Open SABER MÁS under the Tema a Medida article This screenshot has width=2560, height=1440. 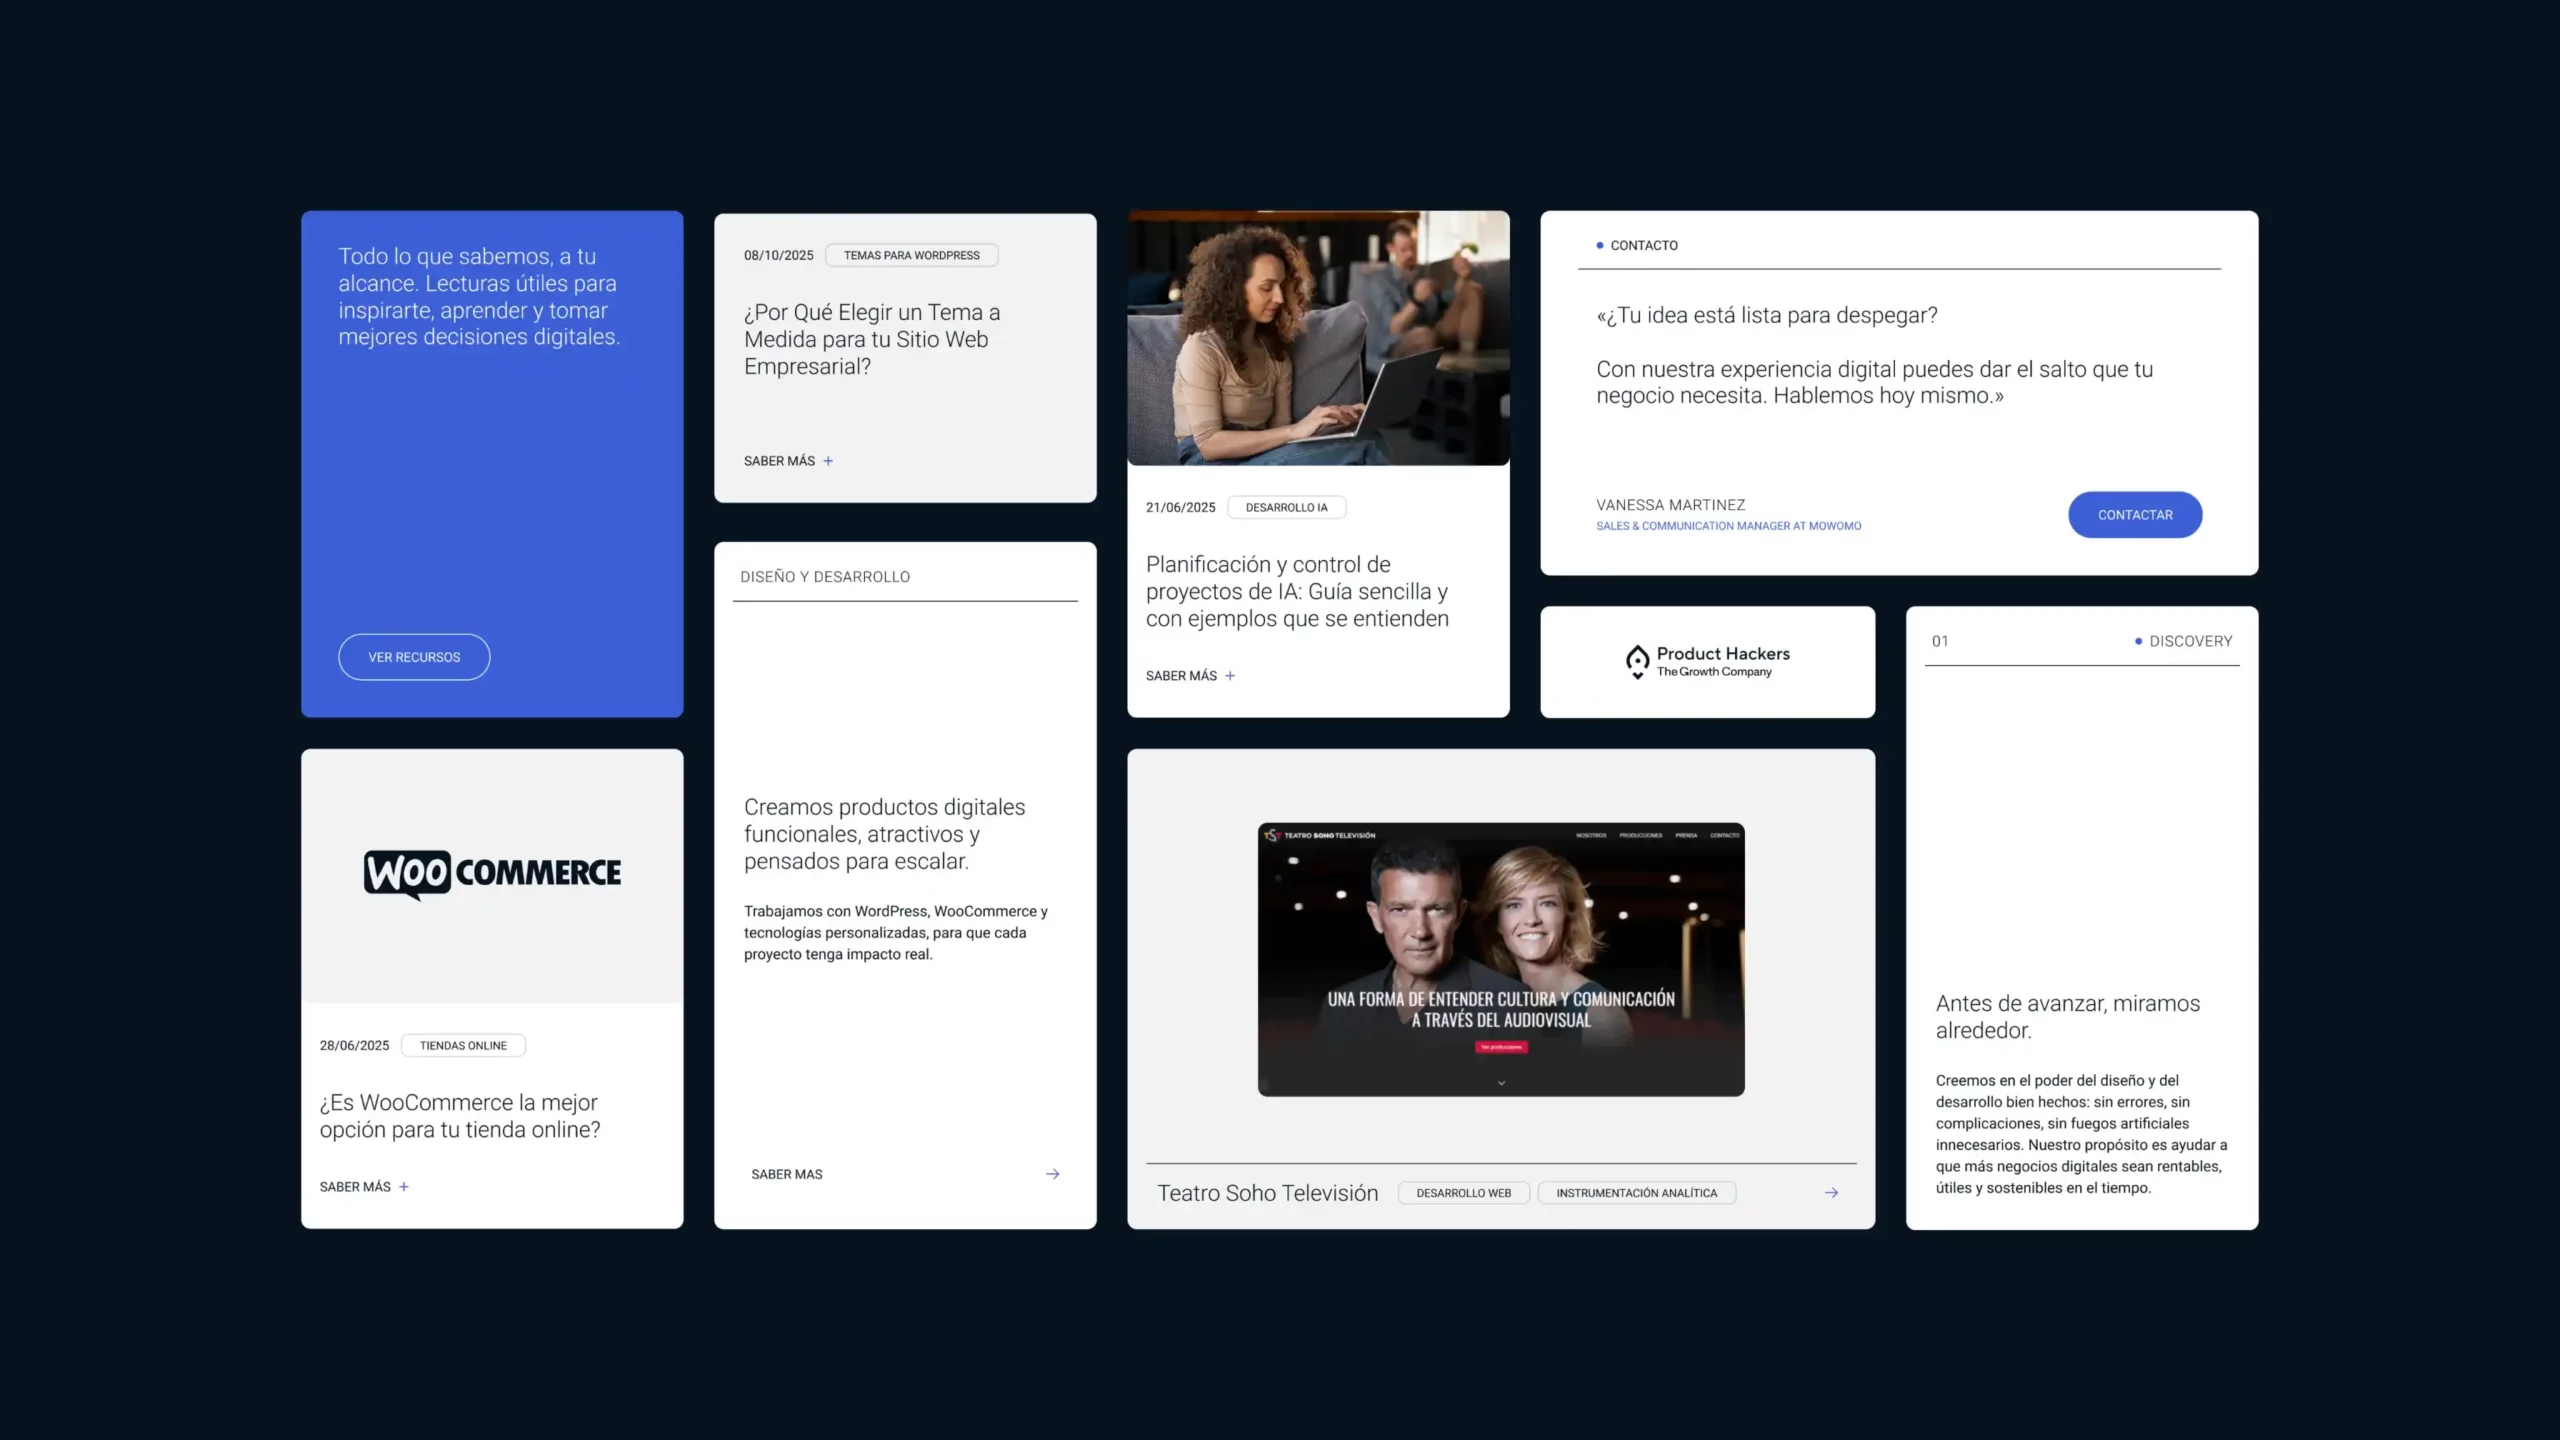click(x=779, y=461)
